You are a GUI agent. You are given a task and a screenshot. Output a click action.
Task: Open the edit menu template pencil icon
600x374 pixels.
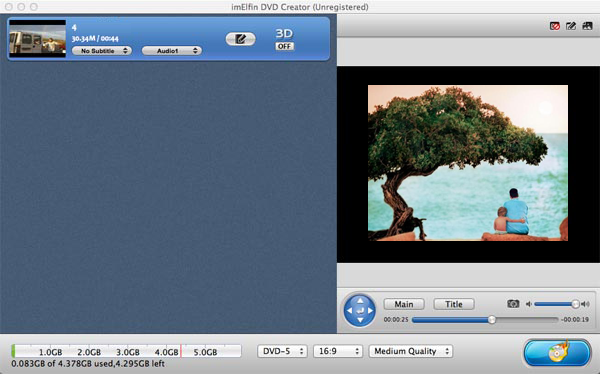click(571, 26)
